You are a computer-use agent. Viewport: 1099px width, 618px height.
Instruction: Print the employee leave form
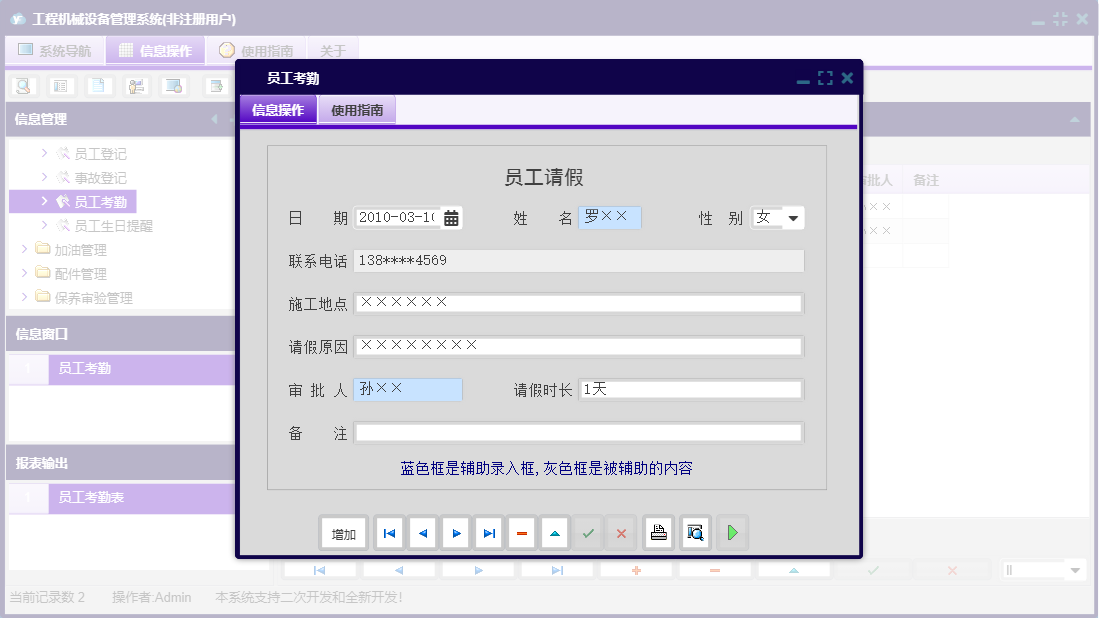click(658, 532)
